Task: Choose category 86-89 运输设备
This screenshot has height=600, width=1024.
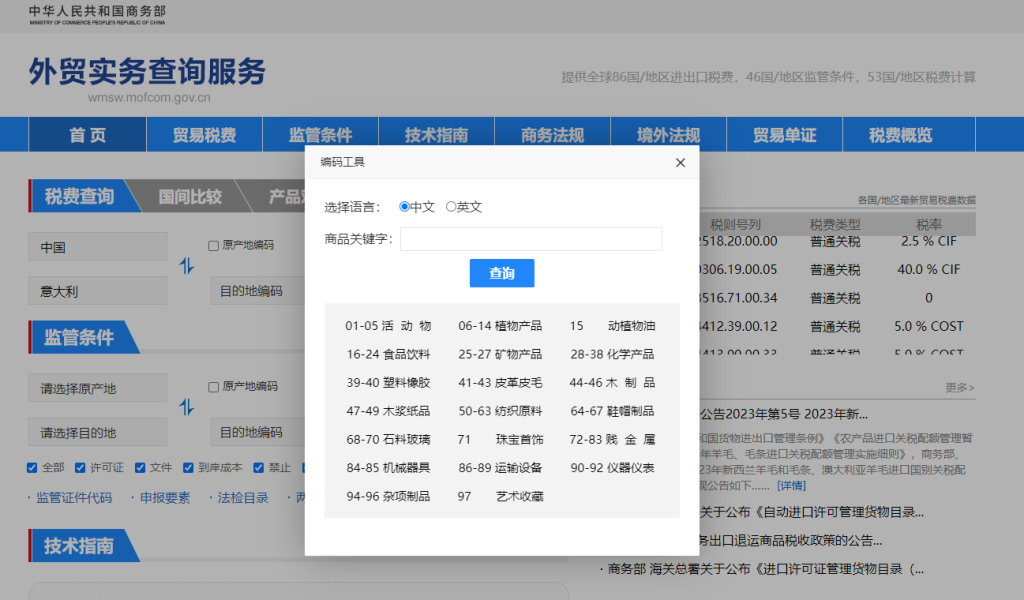Action: click(x=500, y=468)
